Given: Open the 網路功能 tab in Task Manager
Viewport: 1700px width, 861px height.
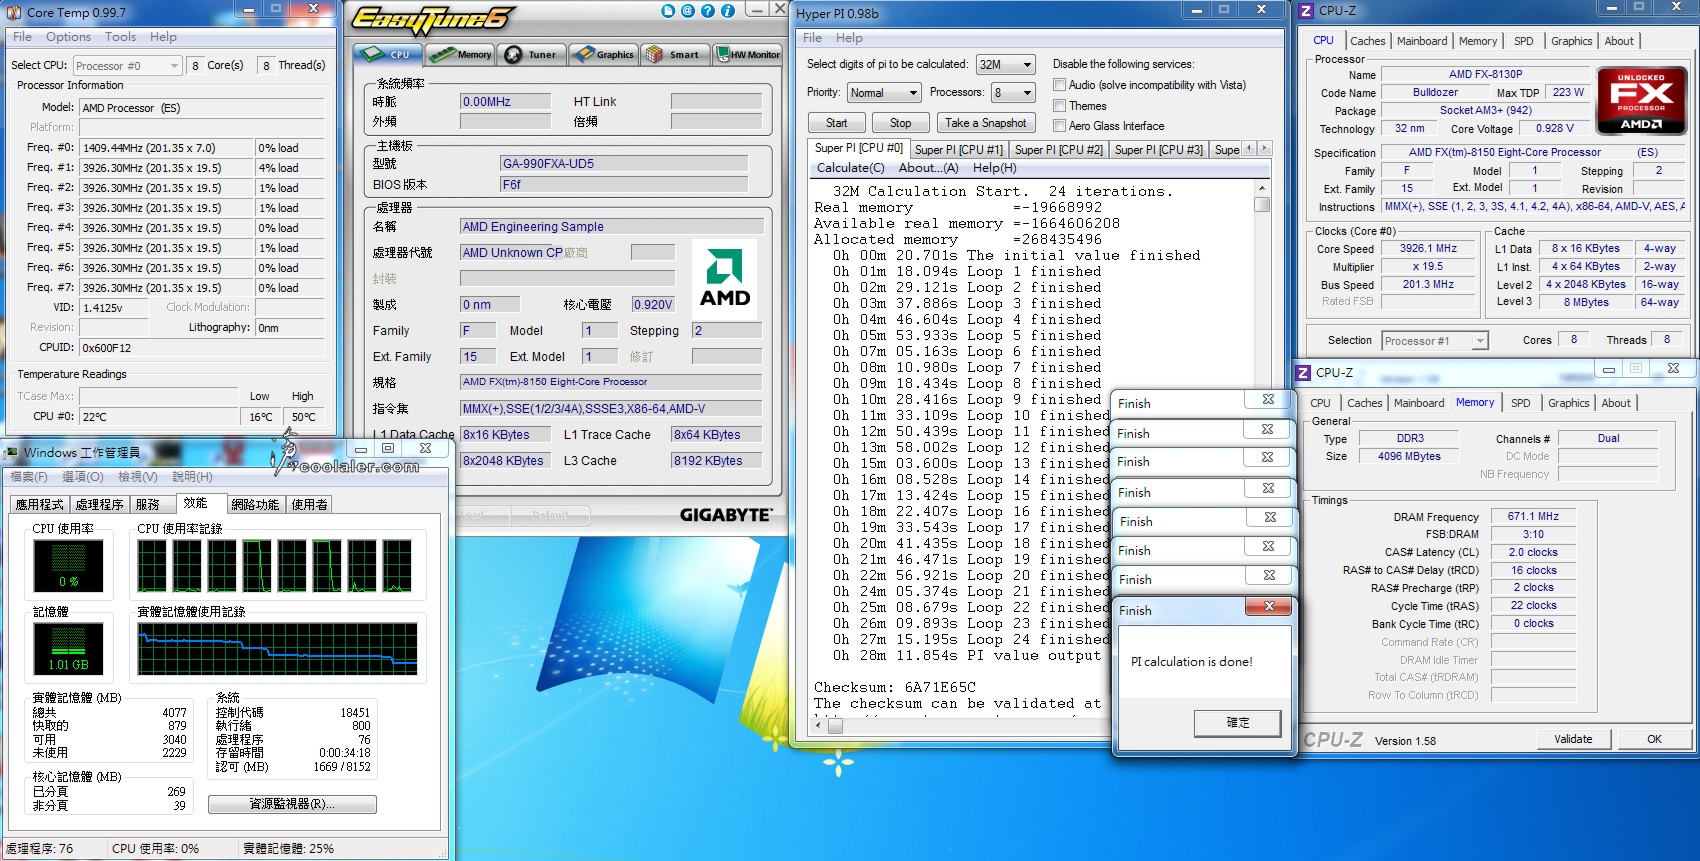Looking at the screenshot, I should point(255,505).
